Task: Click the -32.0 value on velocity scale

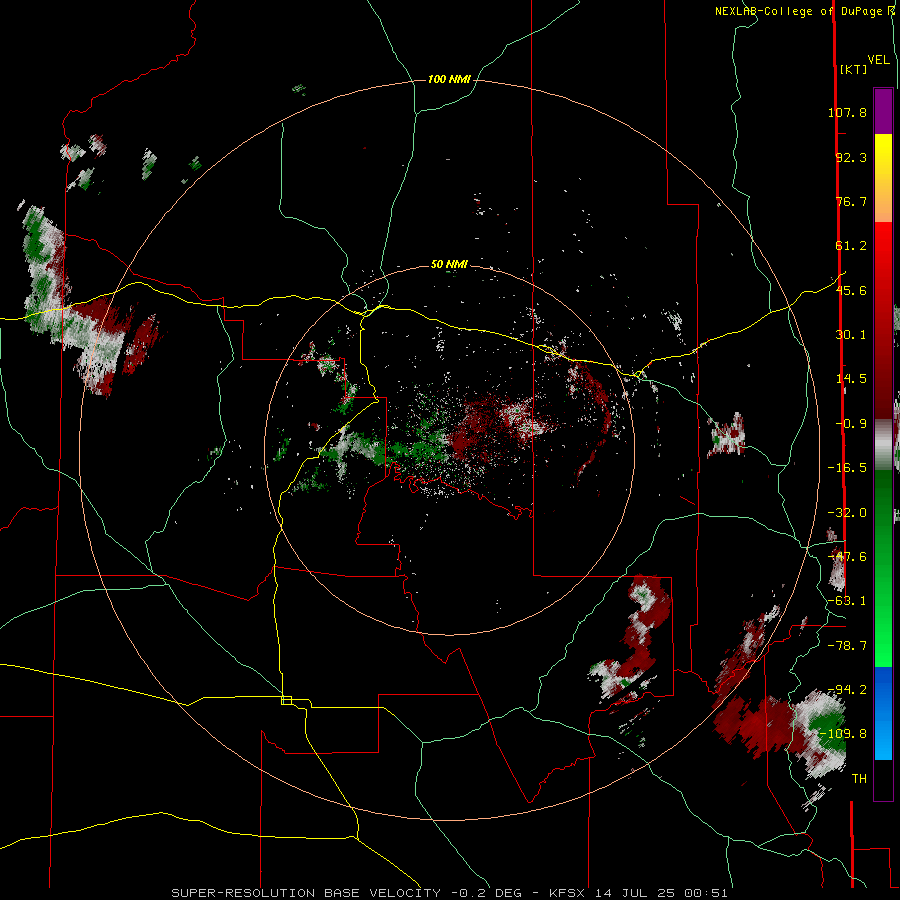Action: tap(847, 513)
